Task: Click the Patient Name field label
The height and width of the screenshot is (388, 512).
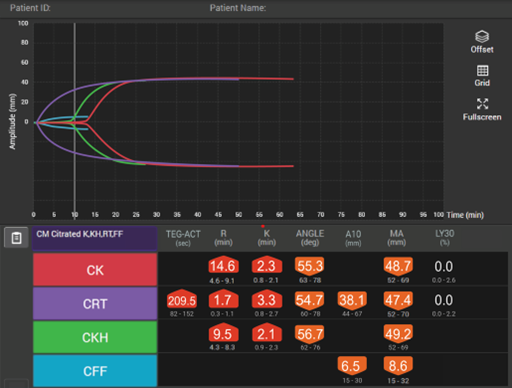Action: coord(238,8)
